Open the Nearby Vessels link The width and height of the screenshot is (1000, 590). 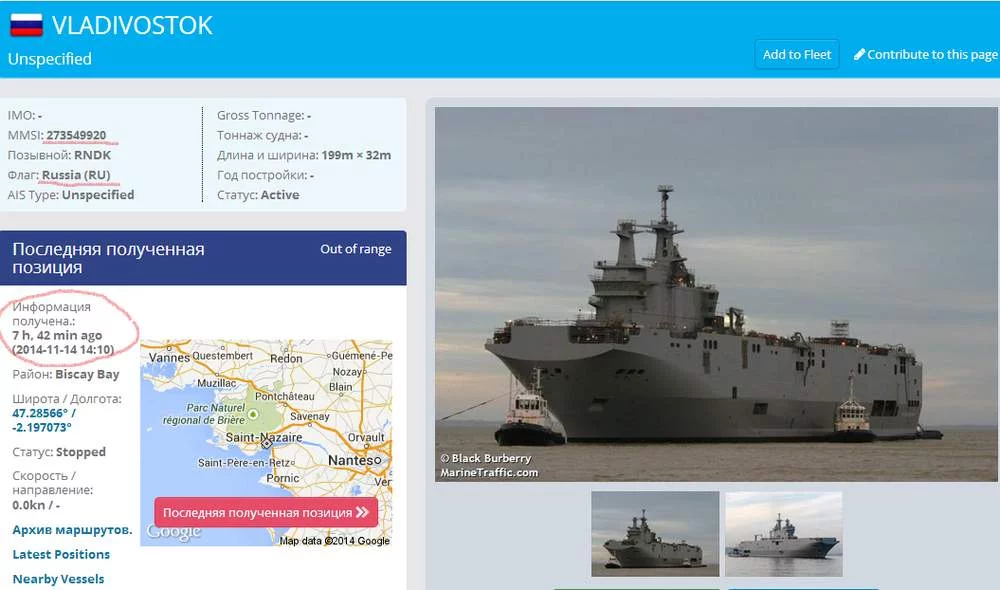(x=58, y=579)
